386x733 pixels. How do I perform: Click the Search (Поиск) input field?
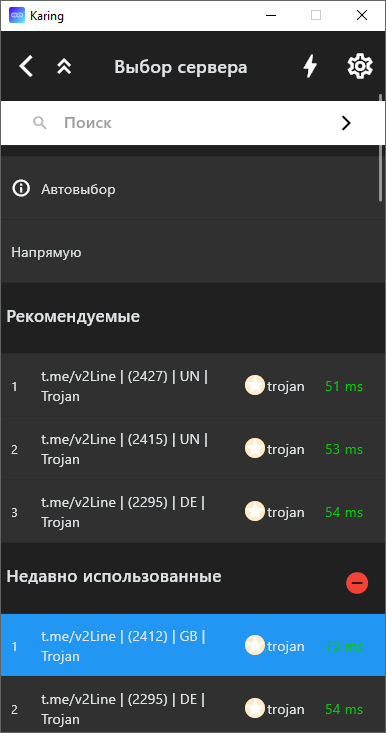click(x=192, y=123)
